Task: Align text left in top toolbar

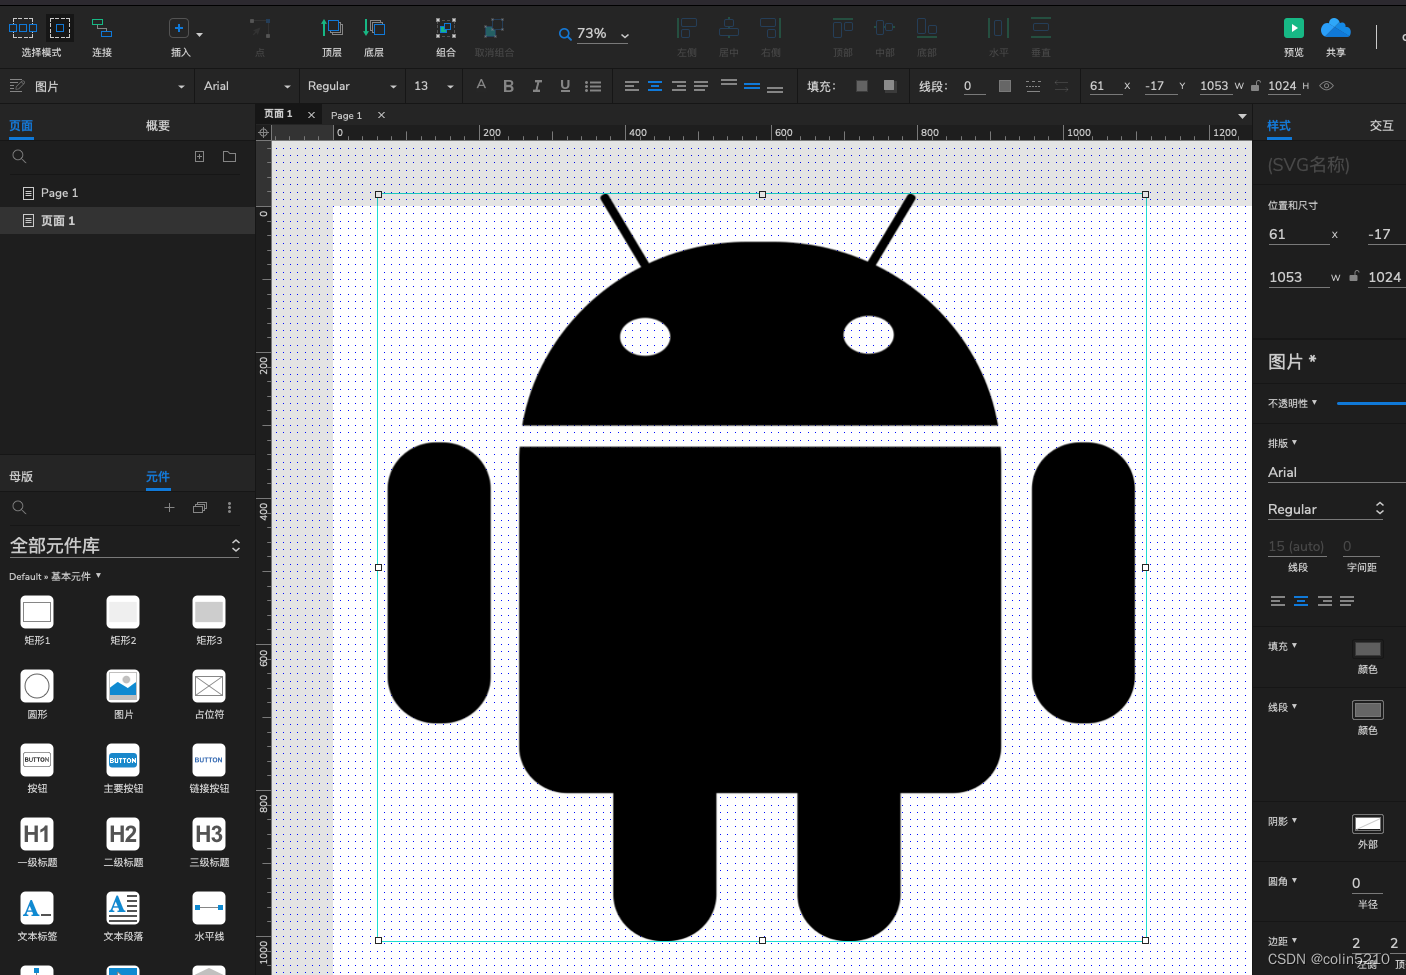Action: click(632, 86)
